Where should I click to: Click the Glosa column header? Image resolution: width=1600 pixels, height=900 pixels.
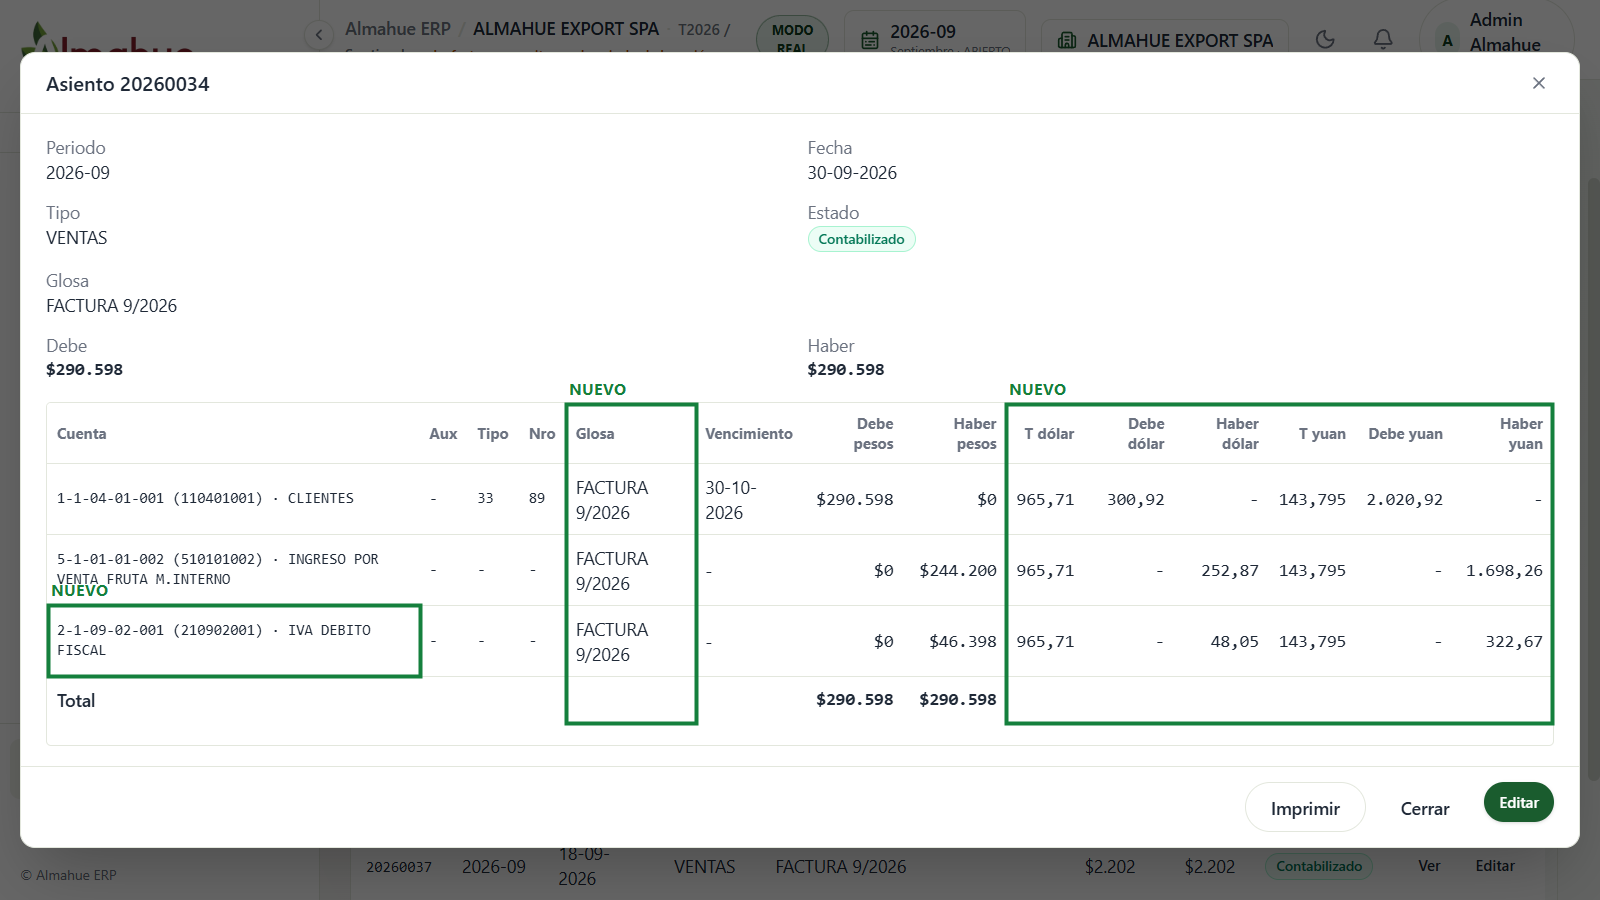[x=595, y=434]
